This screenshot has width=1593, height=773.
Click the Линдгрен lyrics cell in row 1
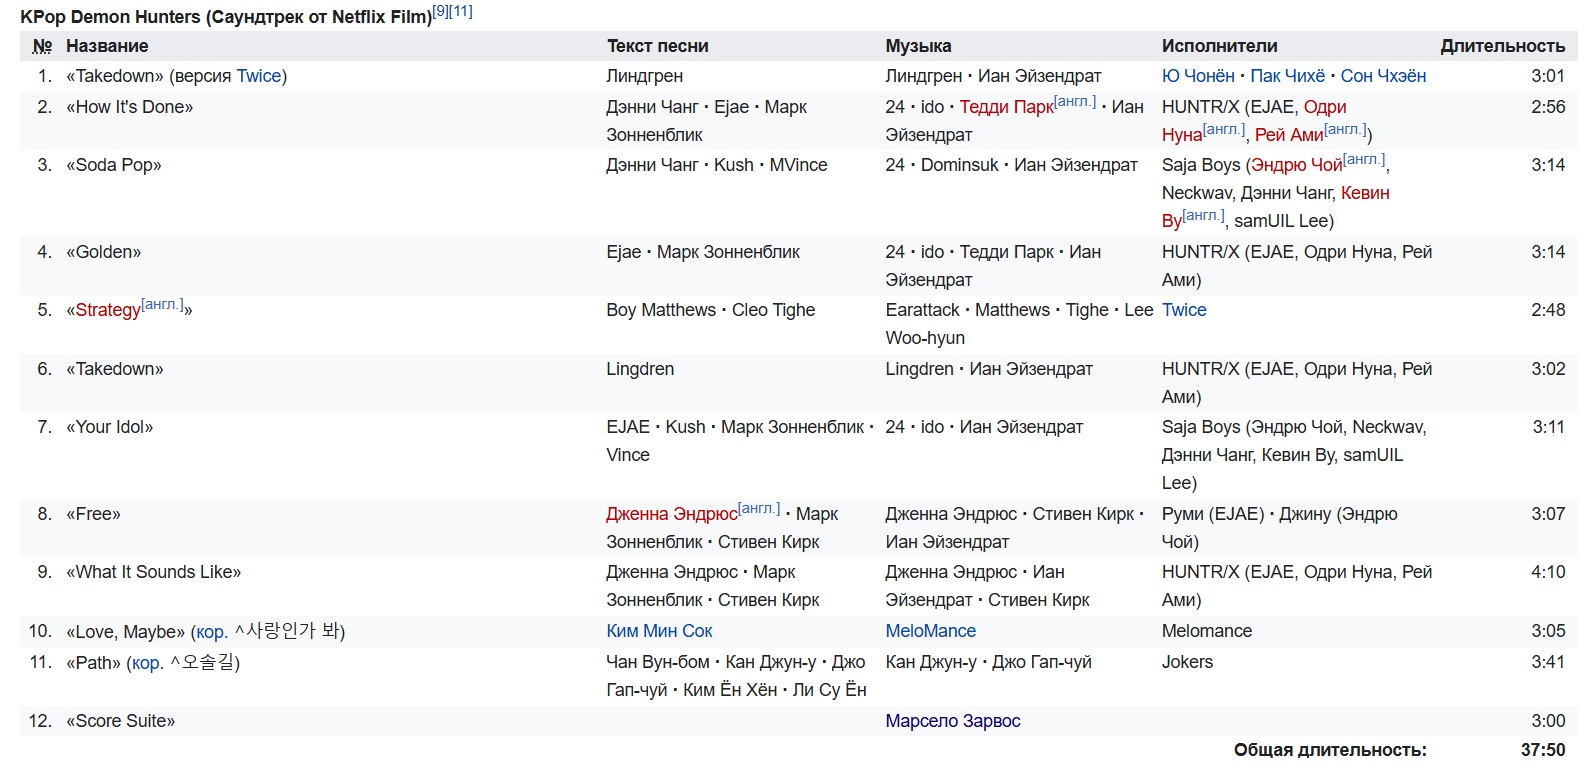[x=645, y=76]
